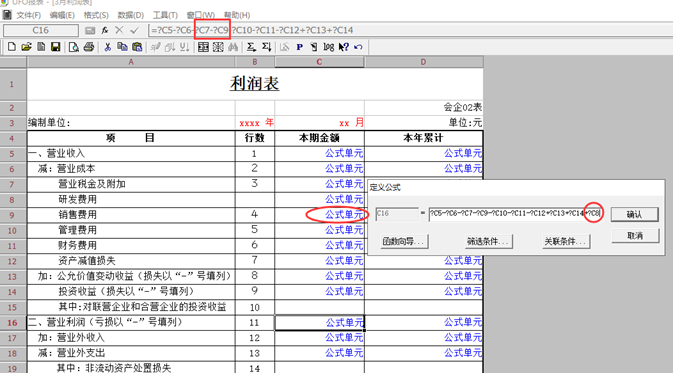
Task: Open a file with the folder icon
Action: [x=26, y=47]
